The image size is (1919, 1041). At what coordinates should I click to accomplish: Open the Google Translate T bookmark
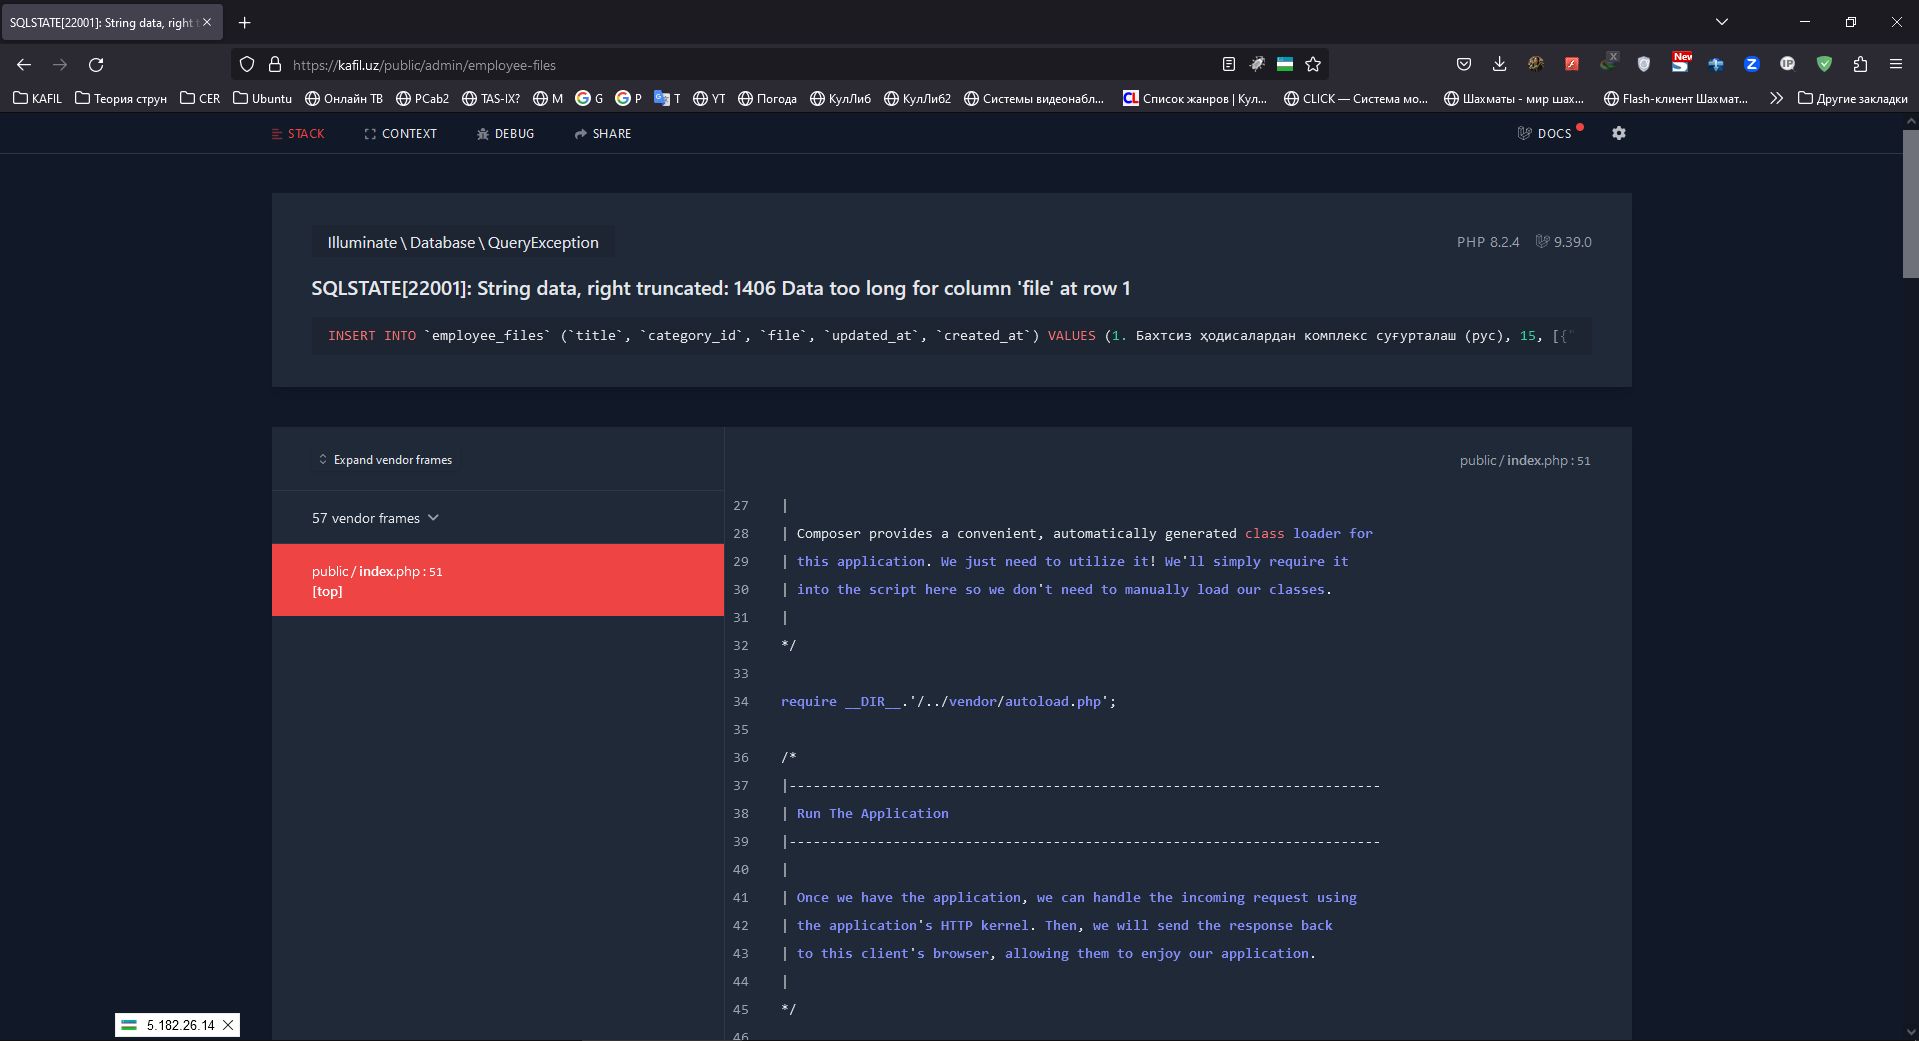pos(667,98)
